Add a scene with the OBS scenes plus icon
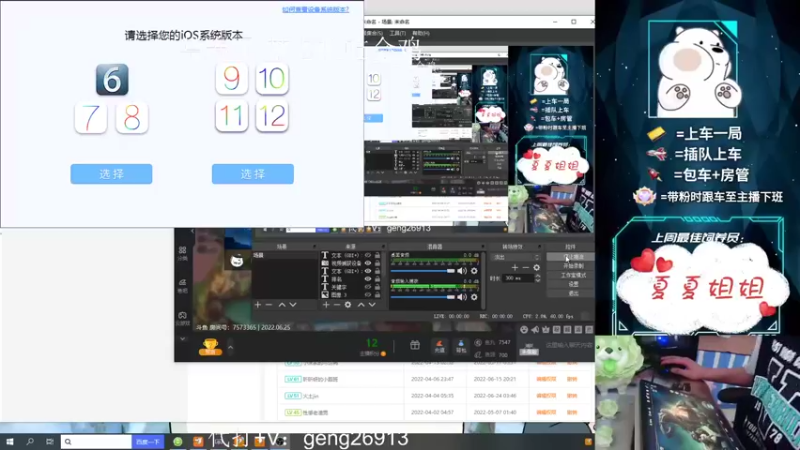This screenshot has height=450, width=800. 258,305
